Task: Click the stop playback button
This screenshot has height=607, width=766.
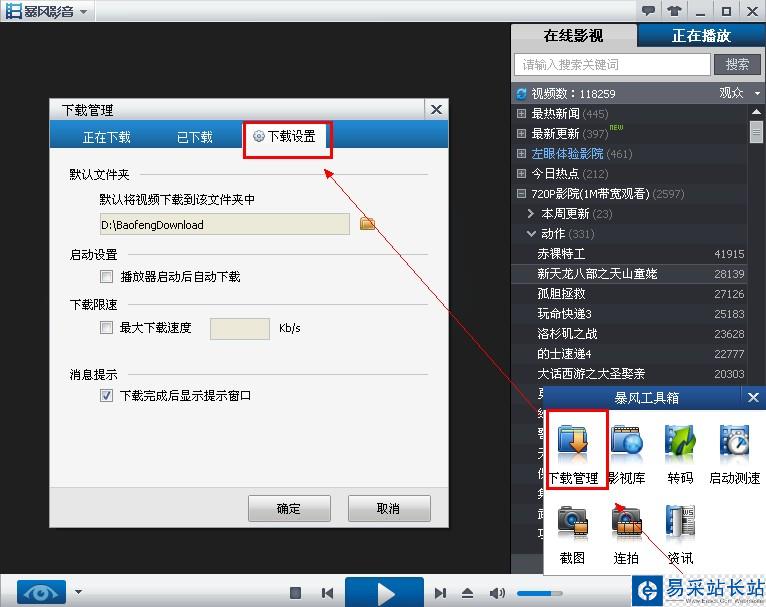Action: (296, 593)
